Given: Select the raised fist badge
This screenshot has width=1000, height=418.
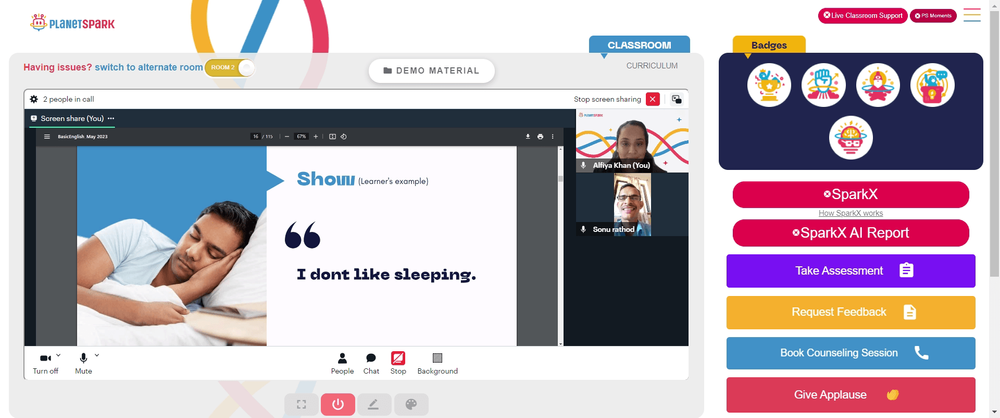Looking at the screenshot, I should [x=824, y=85].
